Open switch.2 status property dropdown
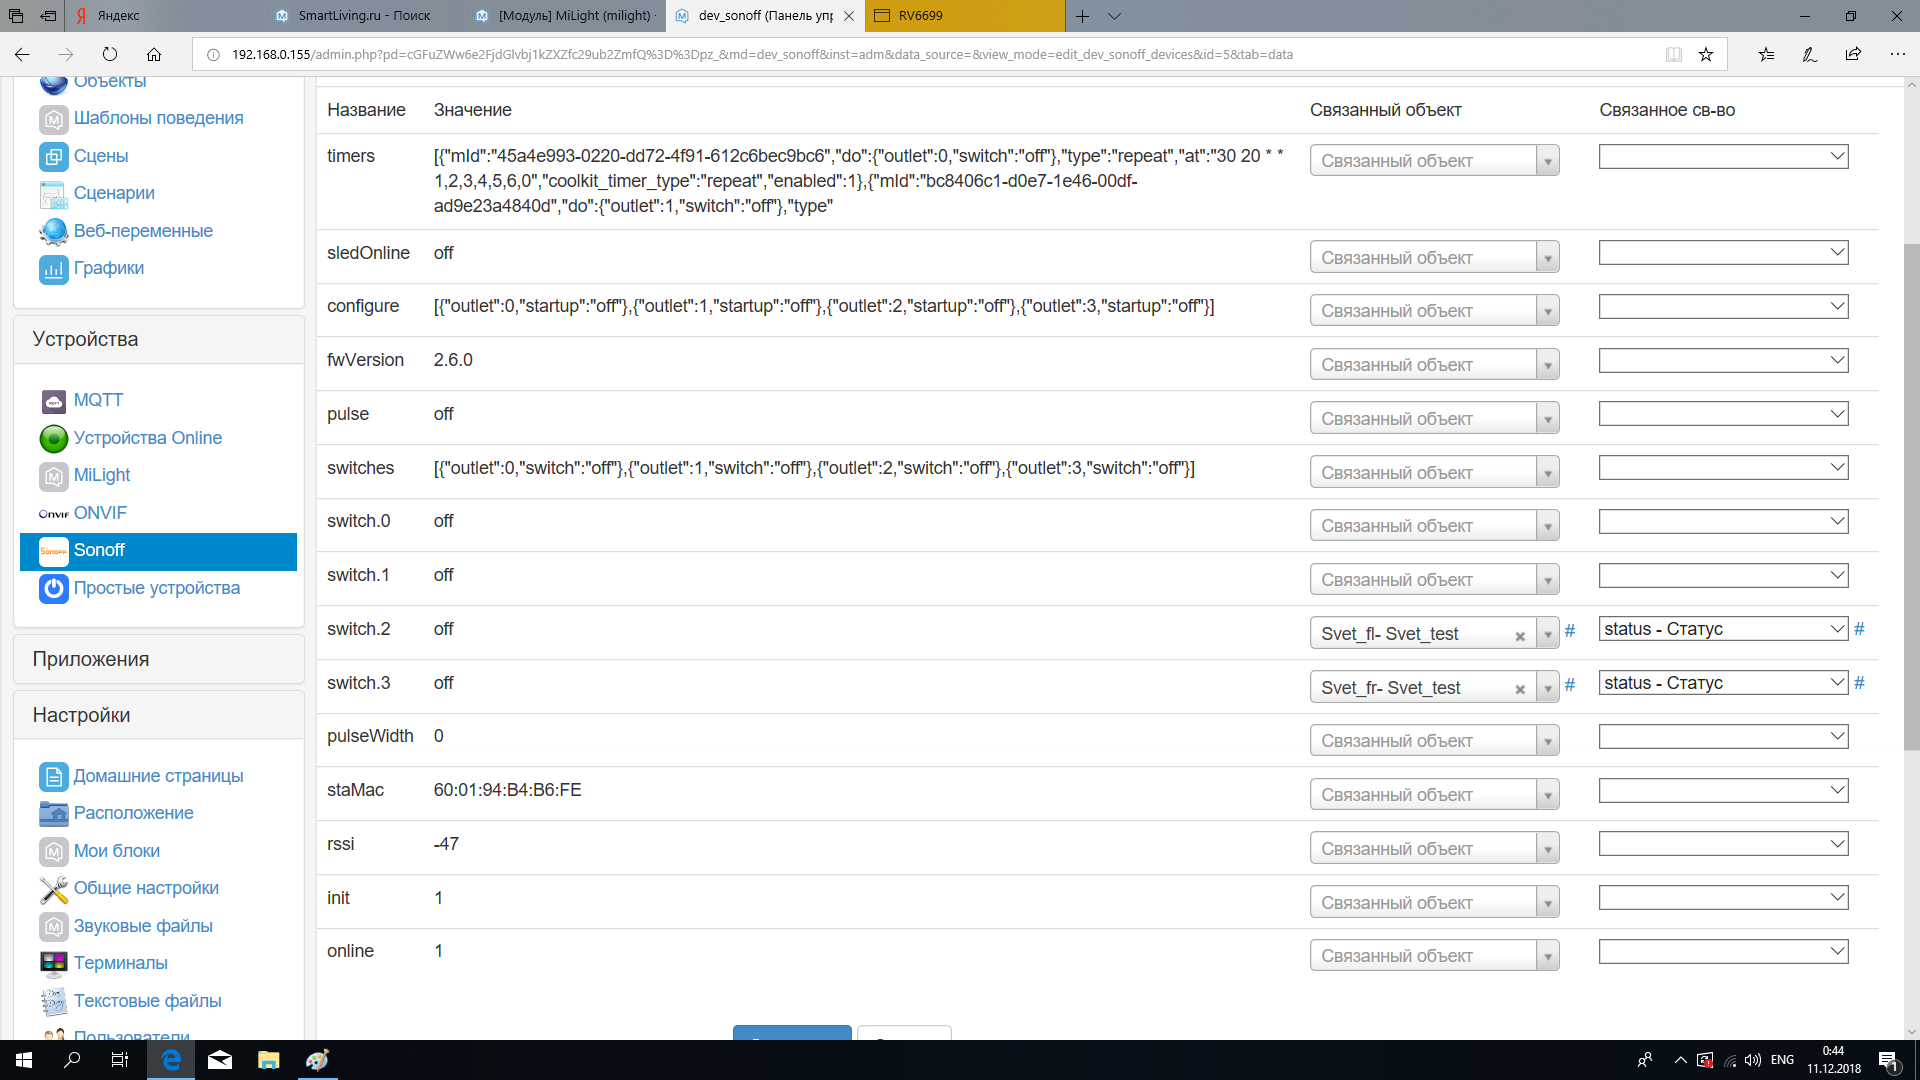Viewport: 1920px width, 1080px height. coord(1723,629)
